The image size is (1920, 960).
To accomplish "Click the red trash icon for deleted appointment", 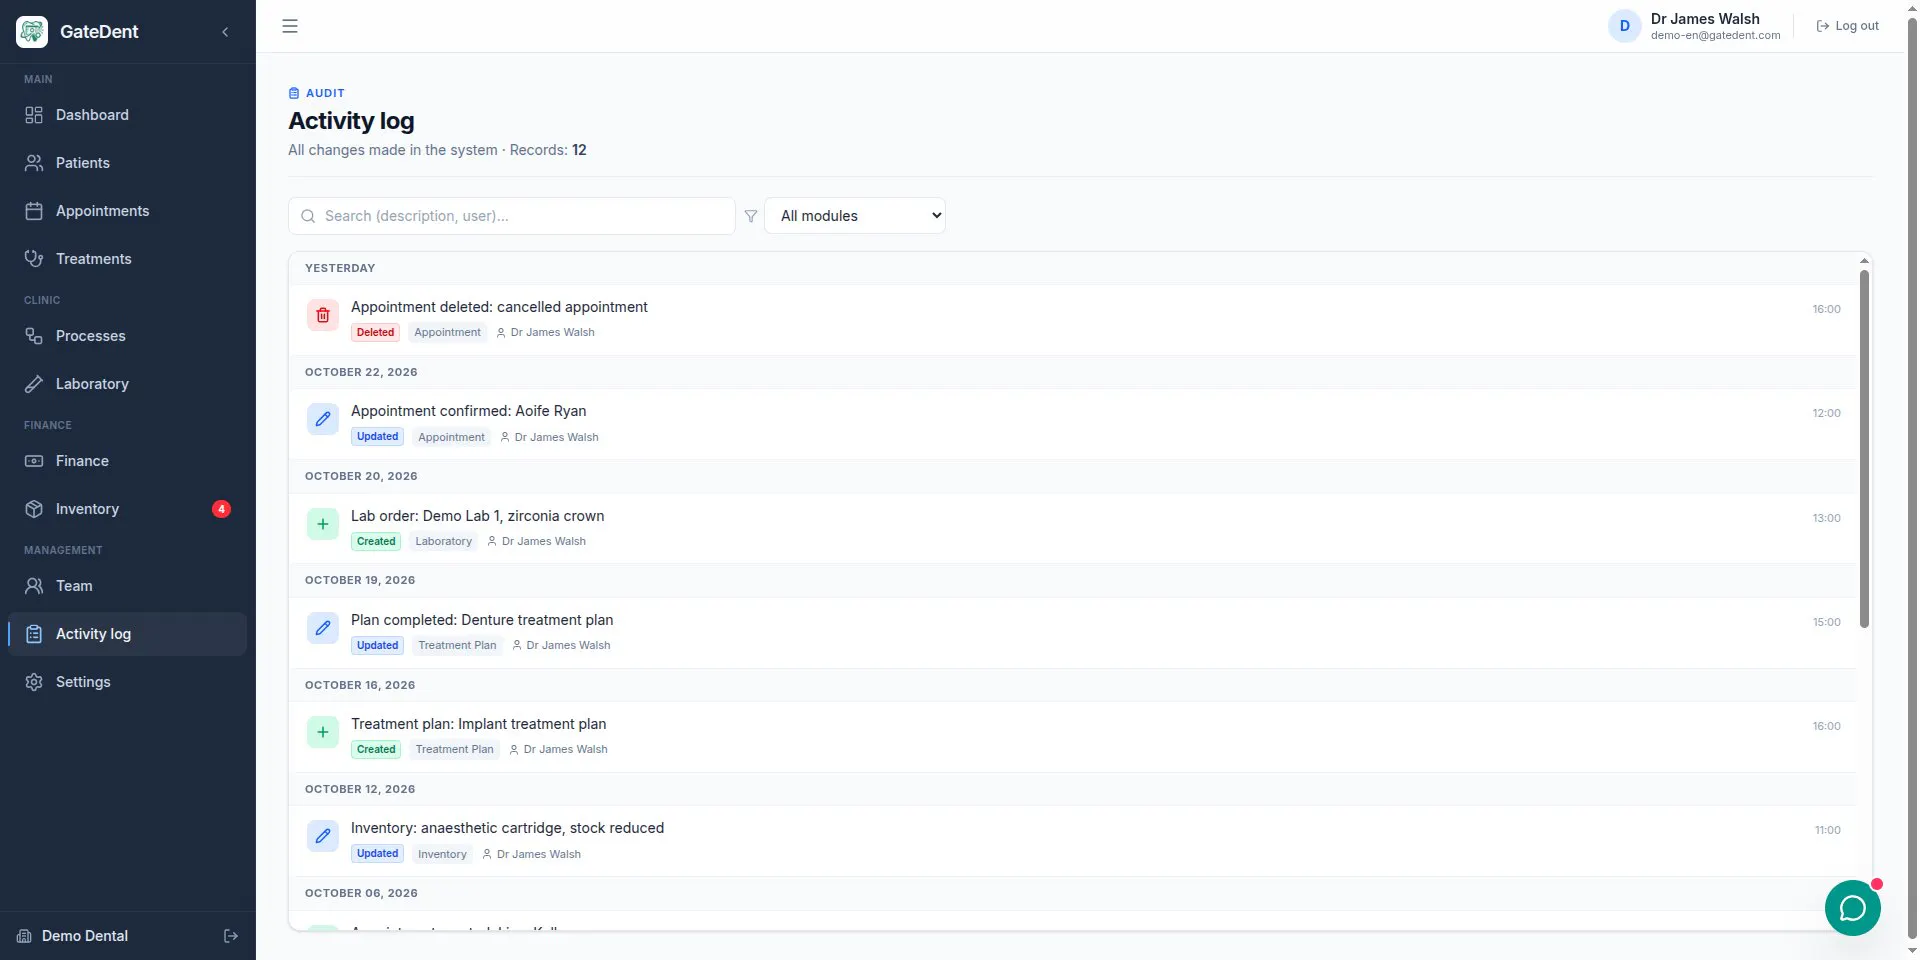I will click(x=323, y=315).
